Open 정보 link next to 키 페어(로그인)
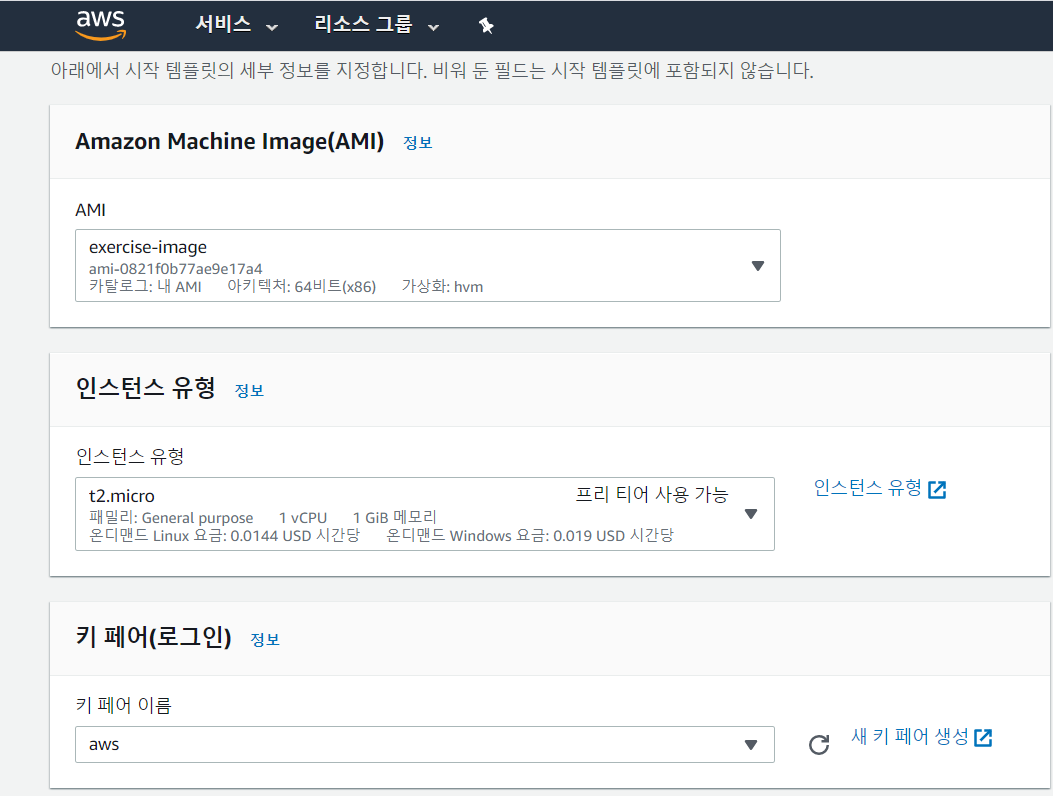The width and height of the screenshot is (1053, 796). pyautogui.click(x=265, y=639)
